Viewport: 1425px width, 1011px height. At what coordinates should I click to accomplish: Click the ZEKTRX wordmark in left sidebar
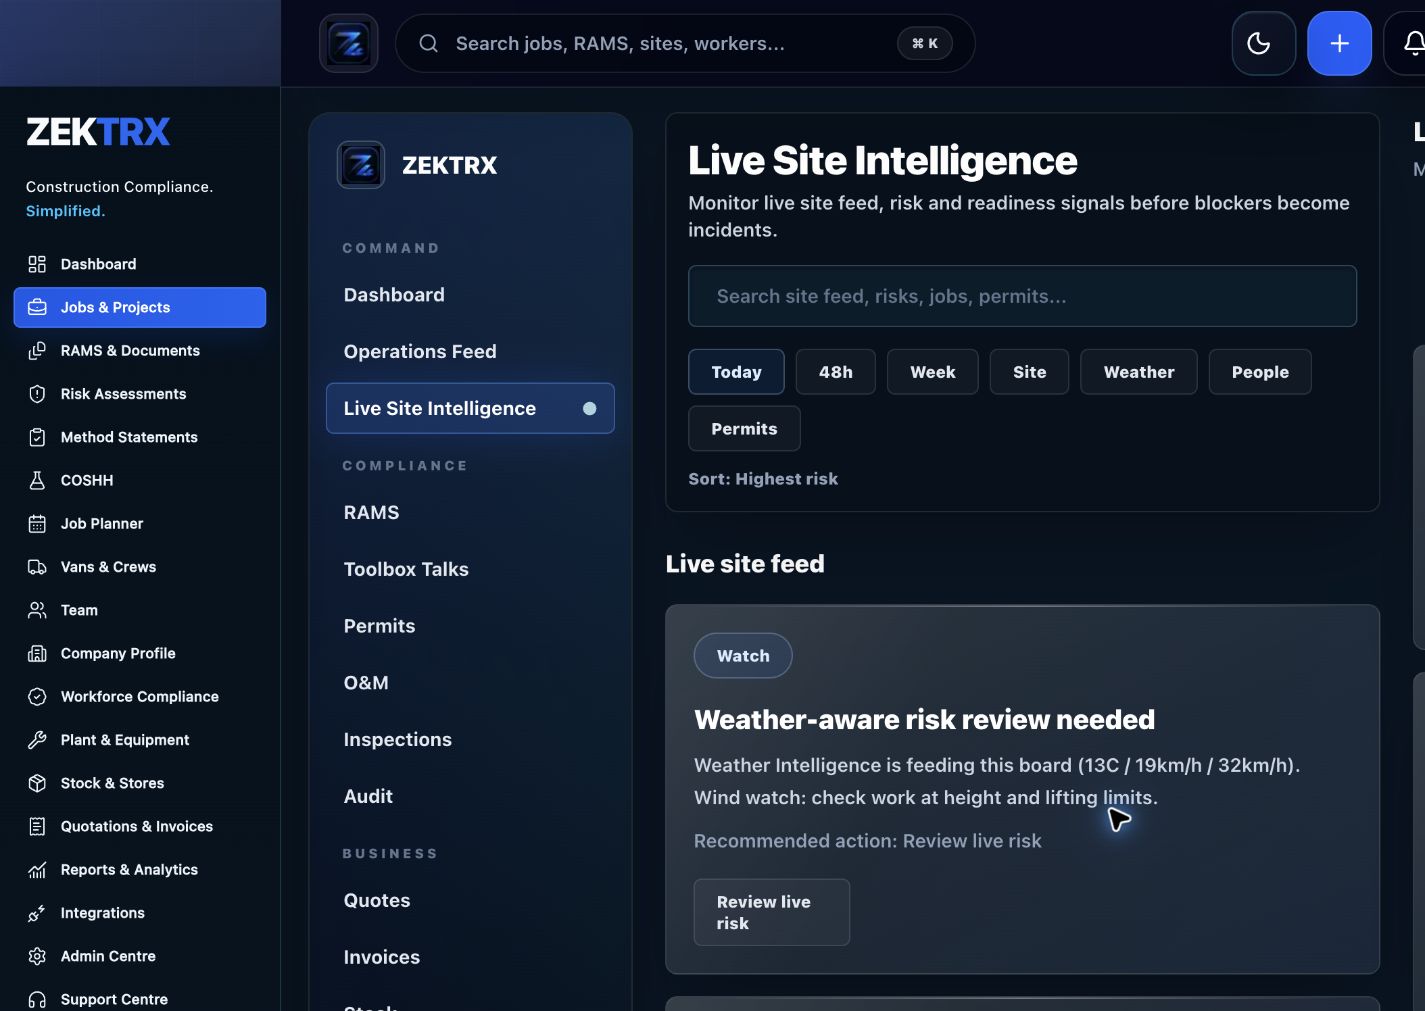98,132
